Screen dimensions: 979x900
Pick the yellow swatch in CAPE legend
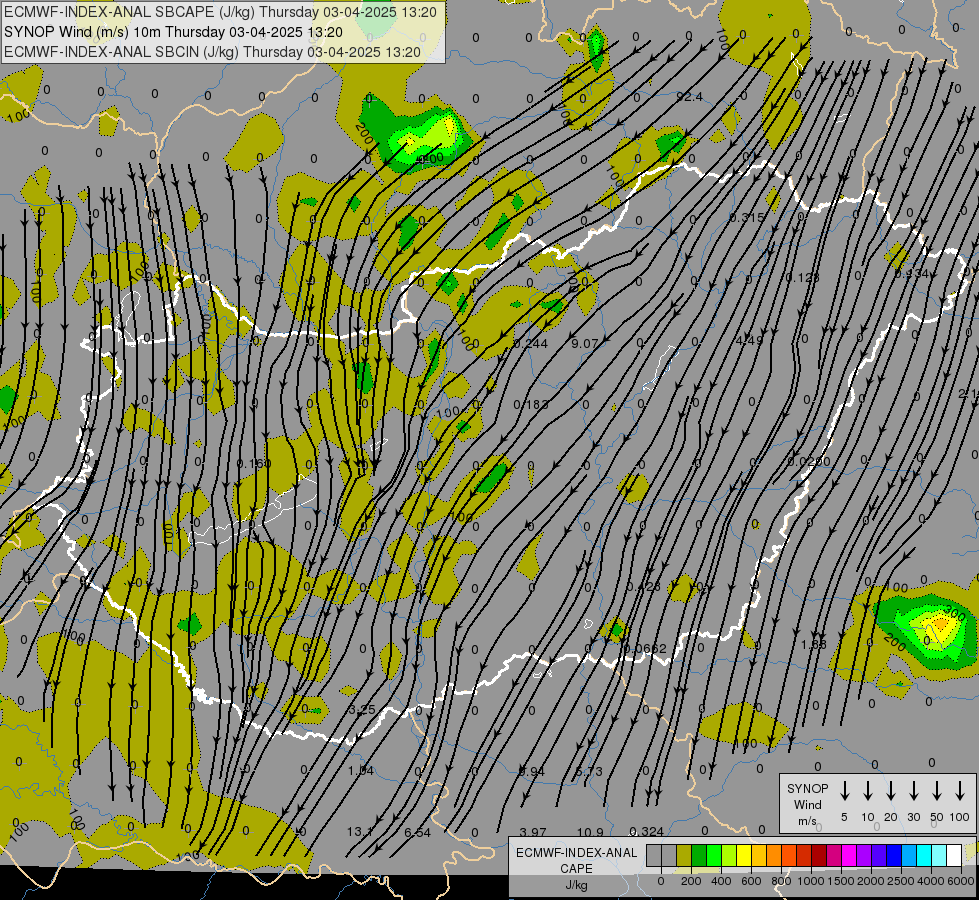[744, 856]
